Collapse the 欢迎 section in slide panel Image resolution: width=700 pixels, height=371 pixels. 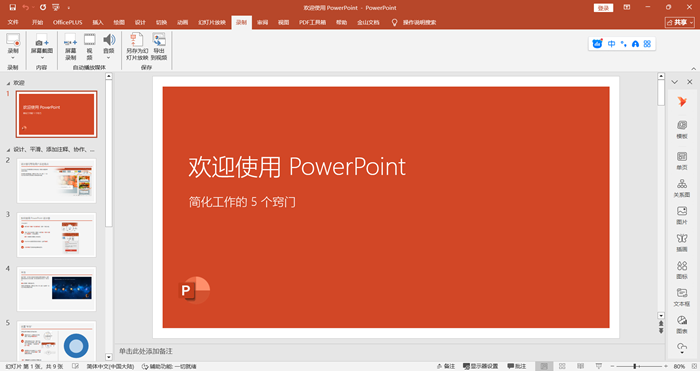pyautogui.click(x=8, y=83)
